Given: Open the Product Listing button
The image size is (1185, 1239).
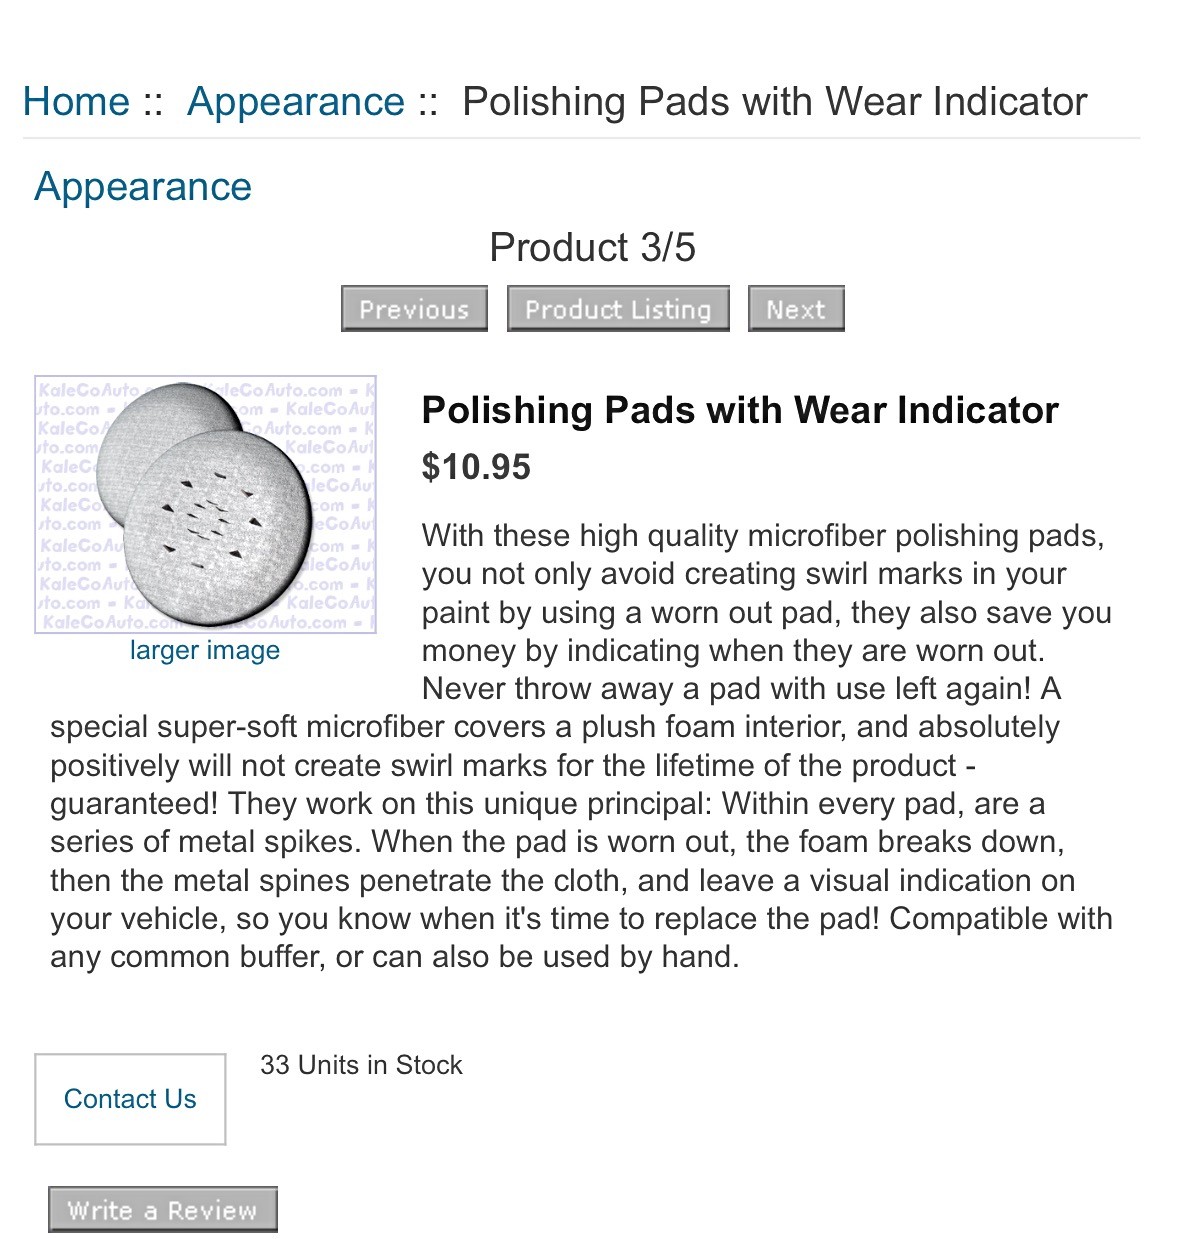Looking at the screenshot, I should tap(618, 308).
